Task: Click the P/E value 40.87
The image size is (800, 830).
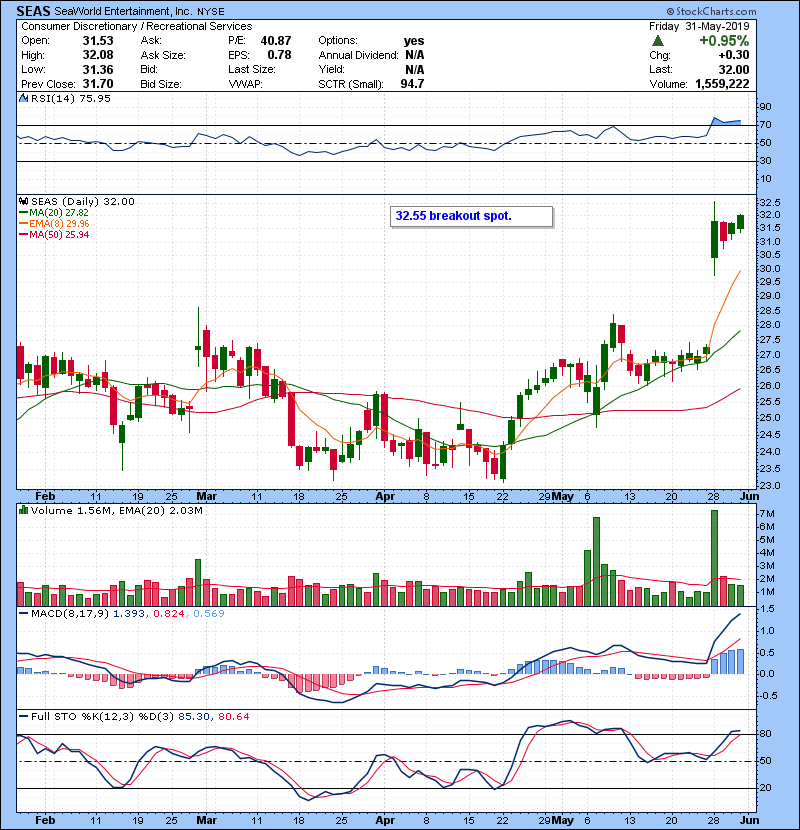Action: point(276,41)
